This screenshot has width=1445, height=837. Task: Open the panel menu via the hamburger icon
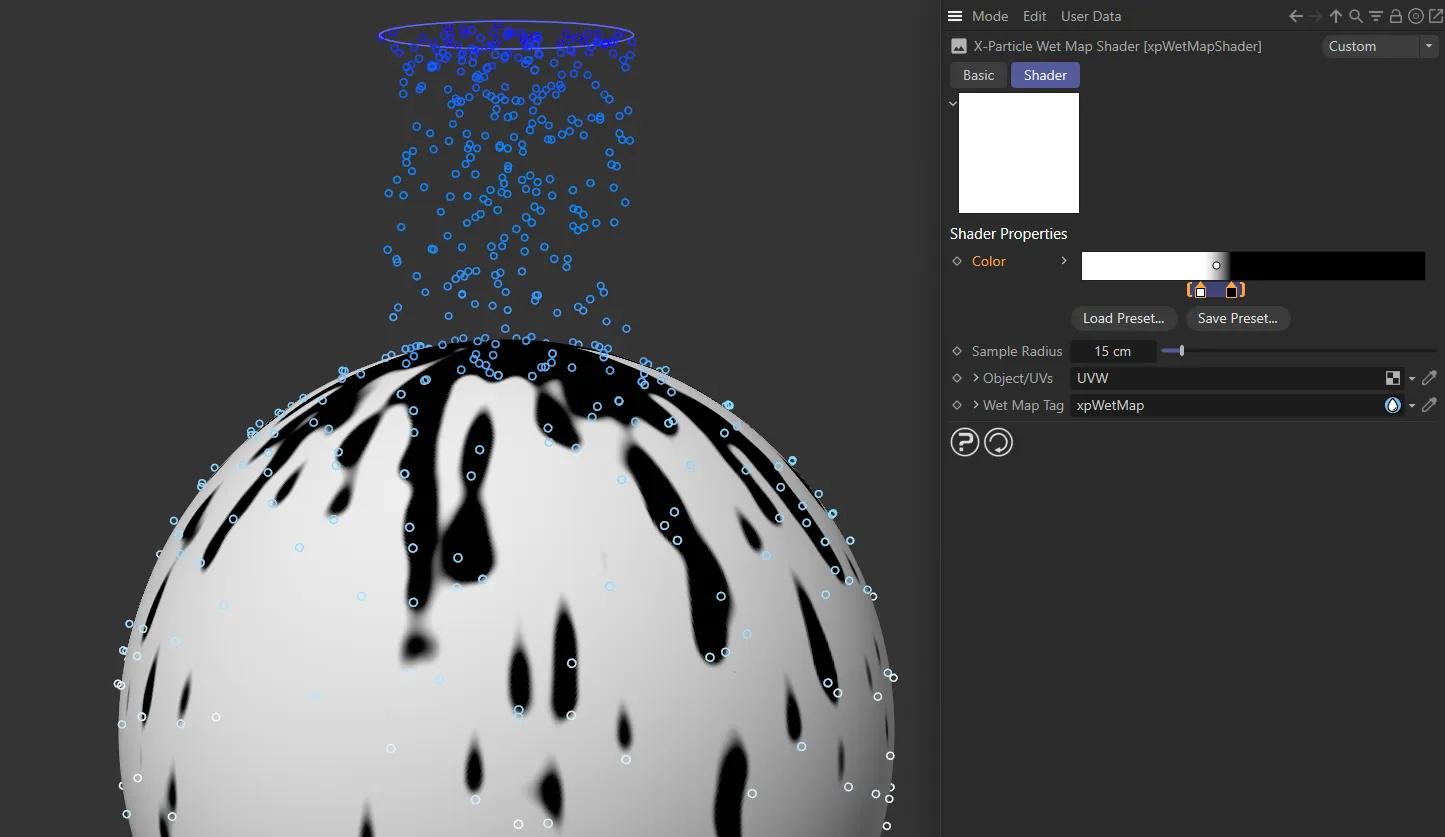(x=954, y=16)
